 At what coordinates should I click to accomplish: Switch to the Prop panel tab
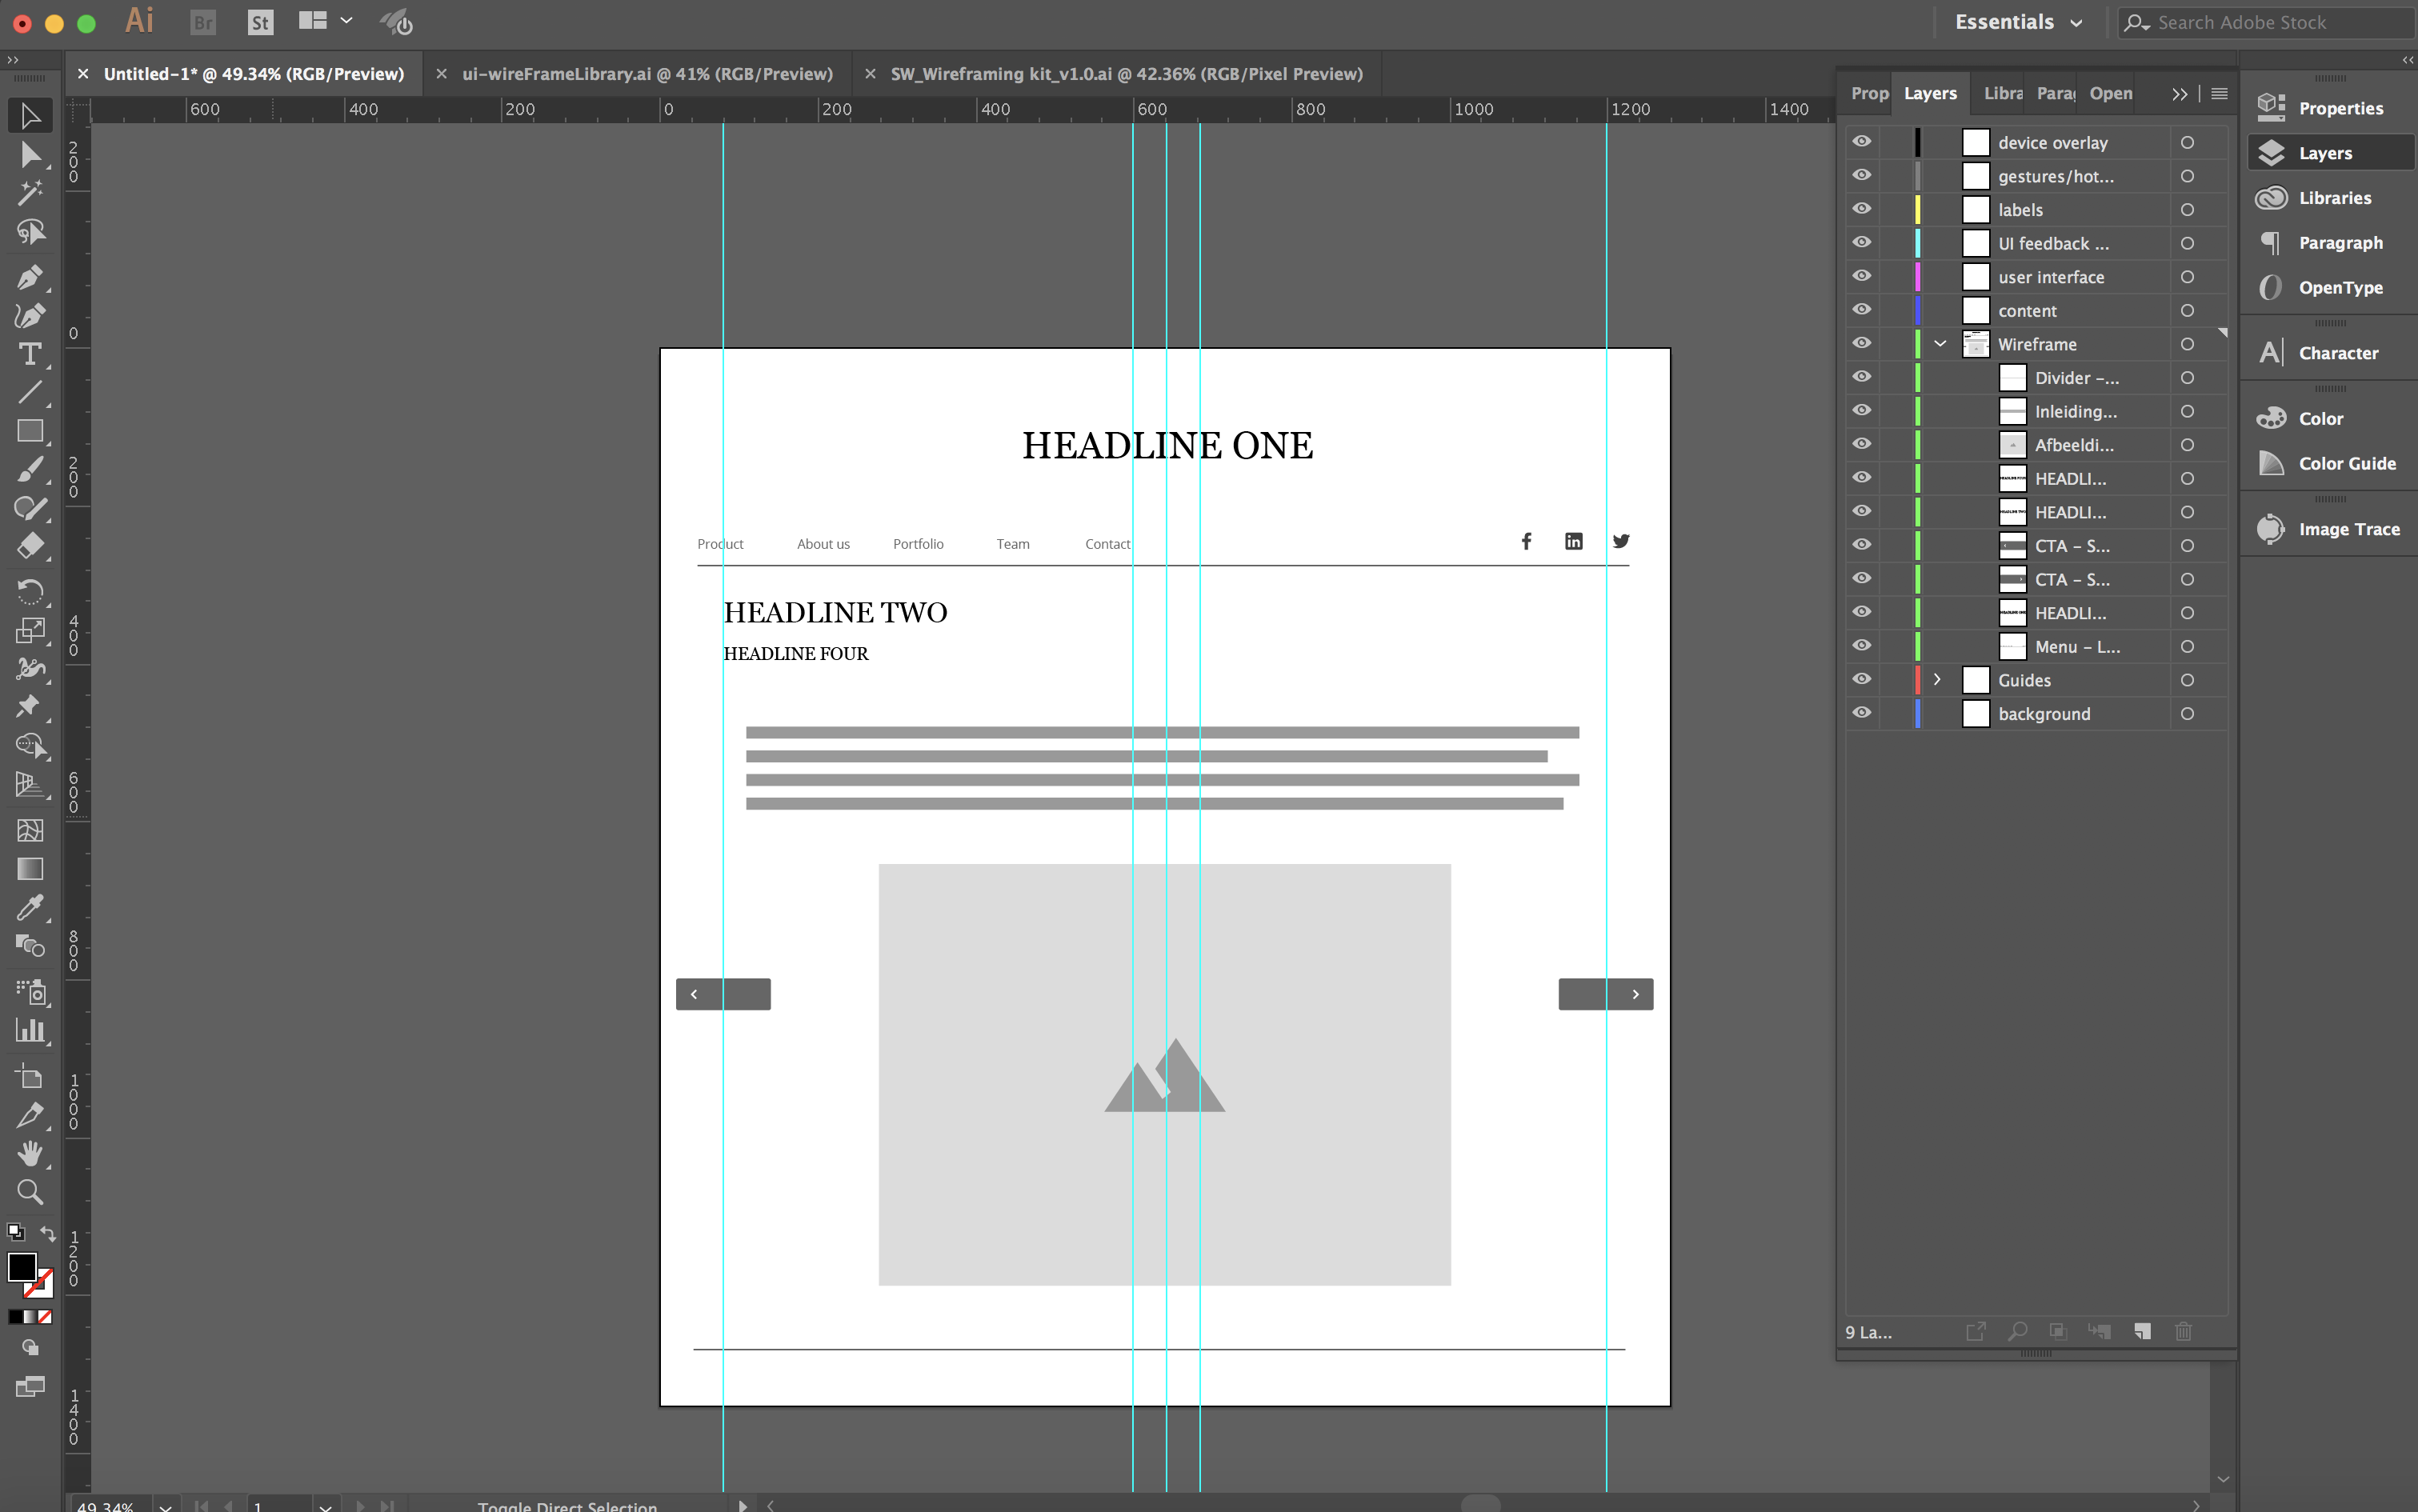click(x=1868, y=93)
